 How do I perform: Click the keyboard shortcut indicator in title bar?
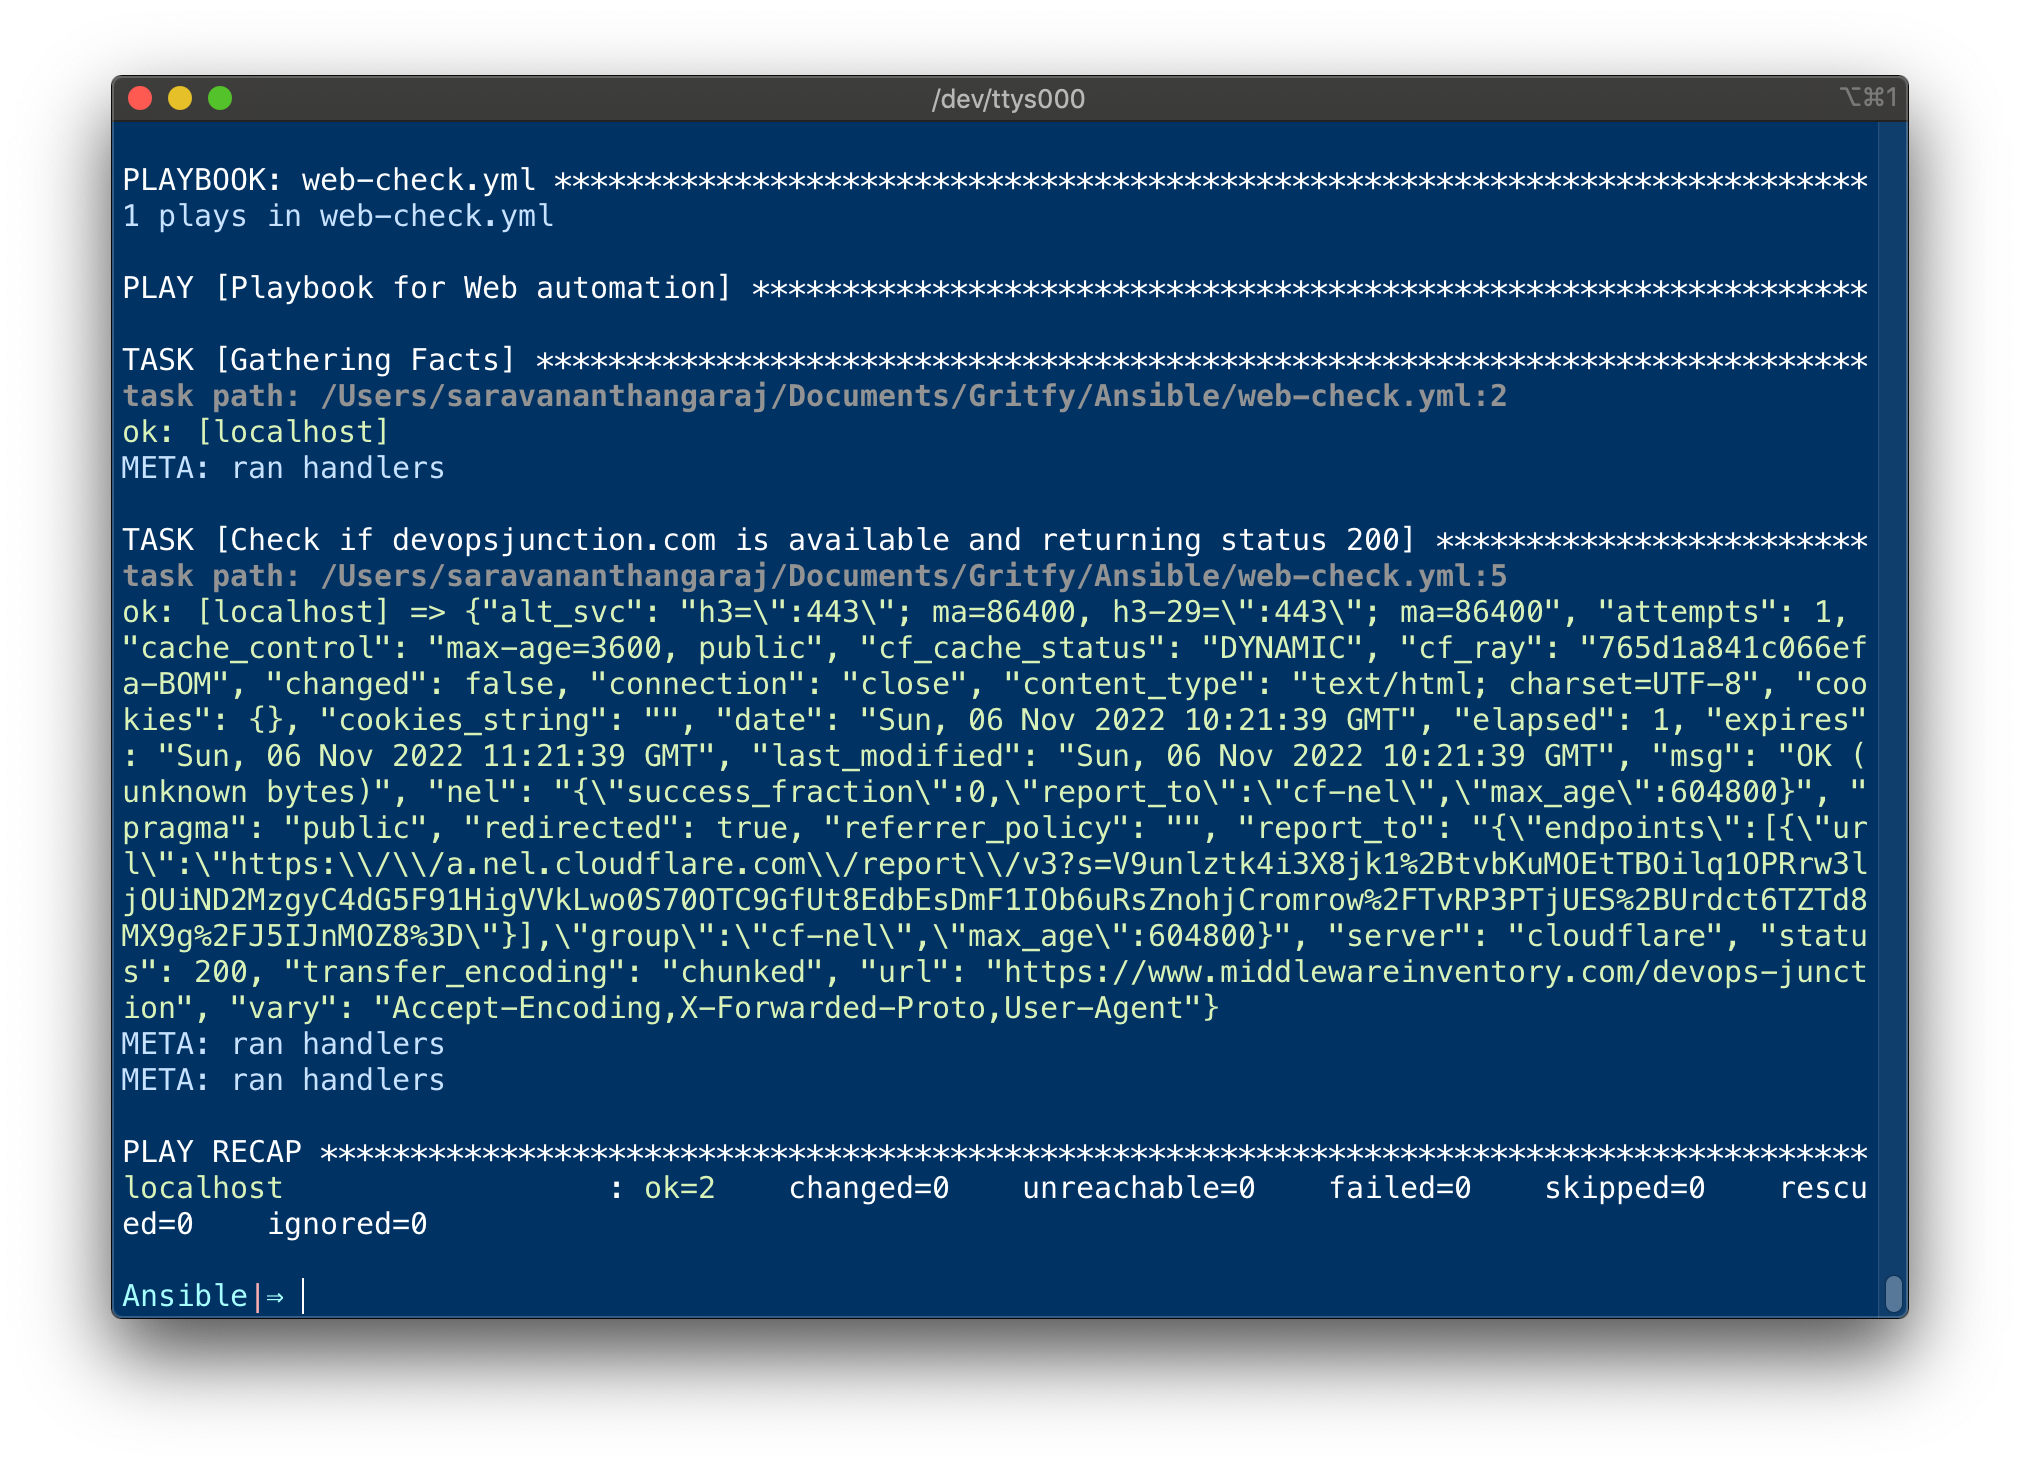(x=1868, y=97)
